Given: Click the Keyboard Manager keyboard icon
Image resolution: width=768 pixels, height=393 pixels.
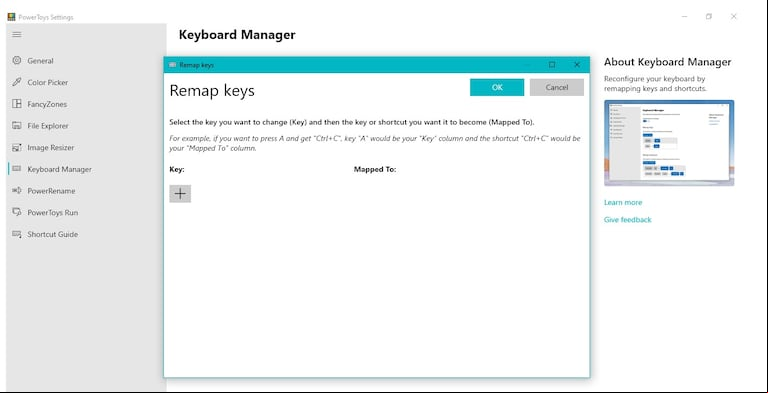Looking at the screenshot, I should 17,169.
